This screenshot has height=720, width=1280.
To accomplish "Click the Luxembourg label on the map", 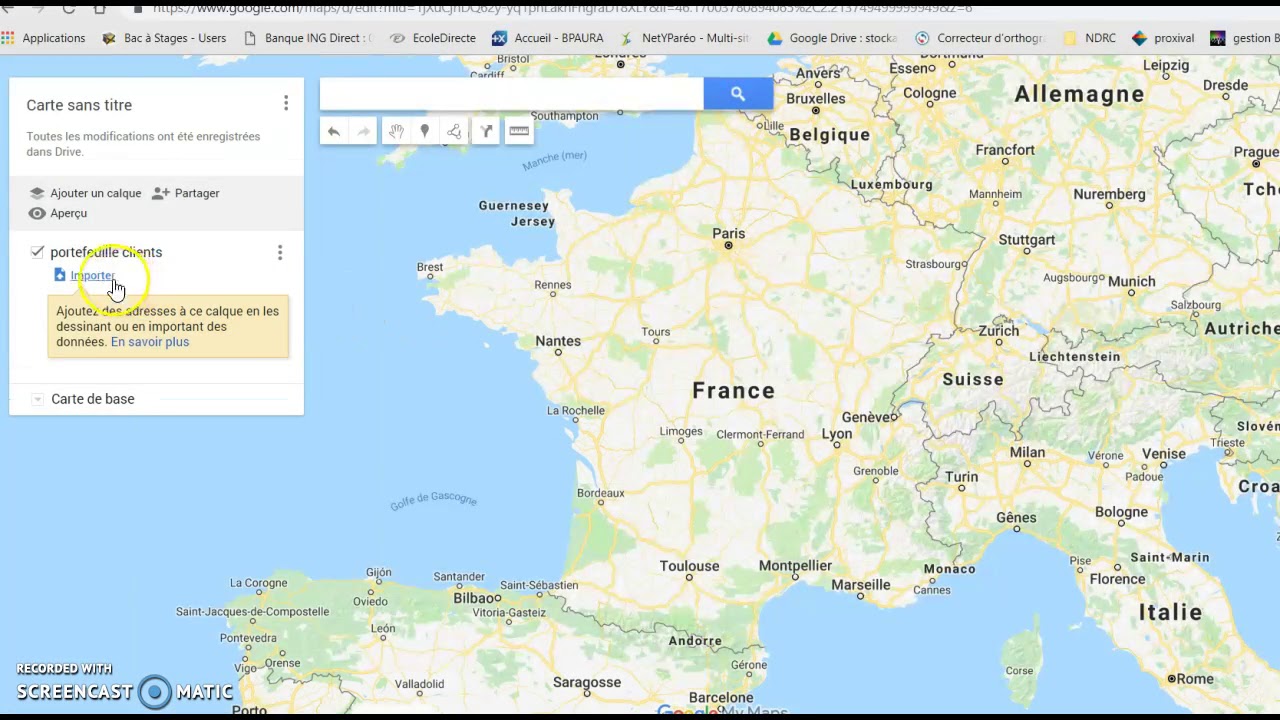I will (891, 185).
